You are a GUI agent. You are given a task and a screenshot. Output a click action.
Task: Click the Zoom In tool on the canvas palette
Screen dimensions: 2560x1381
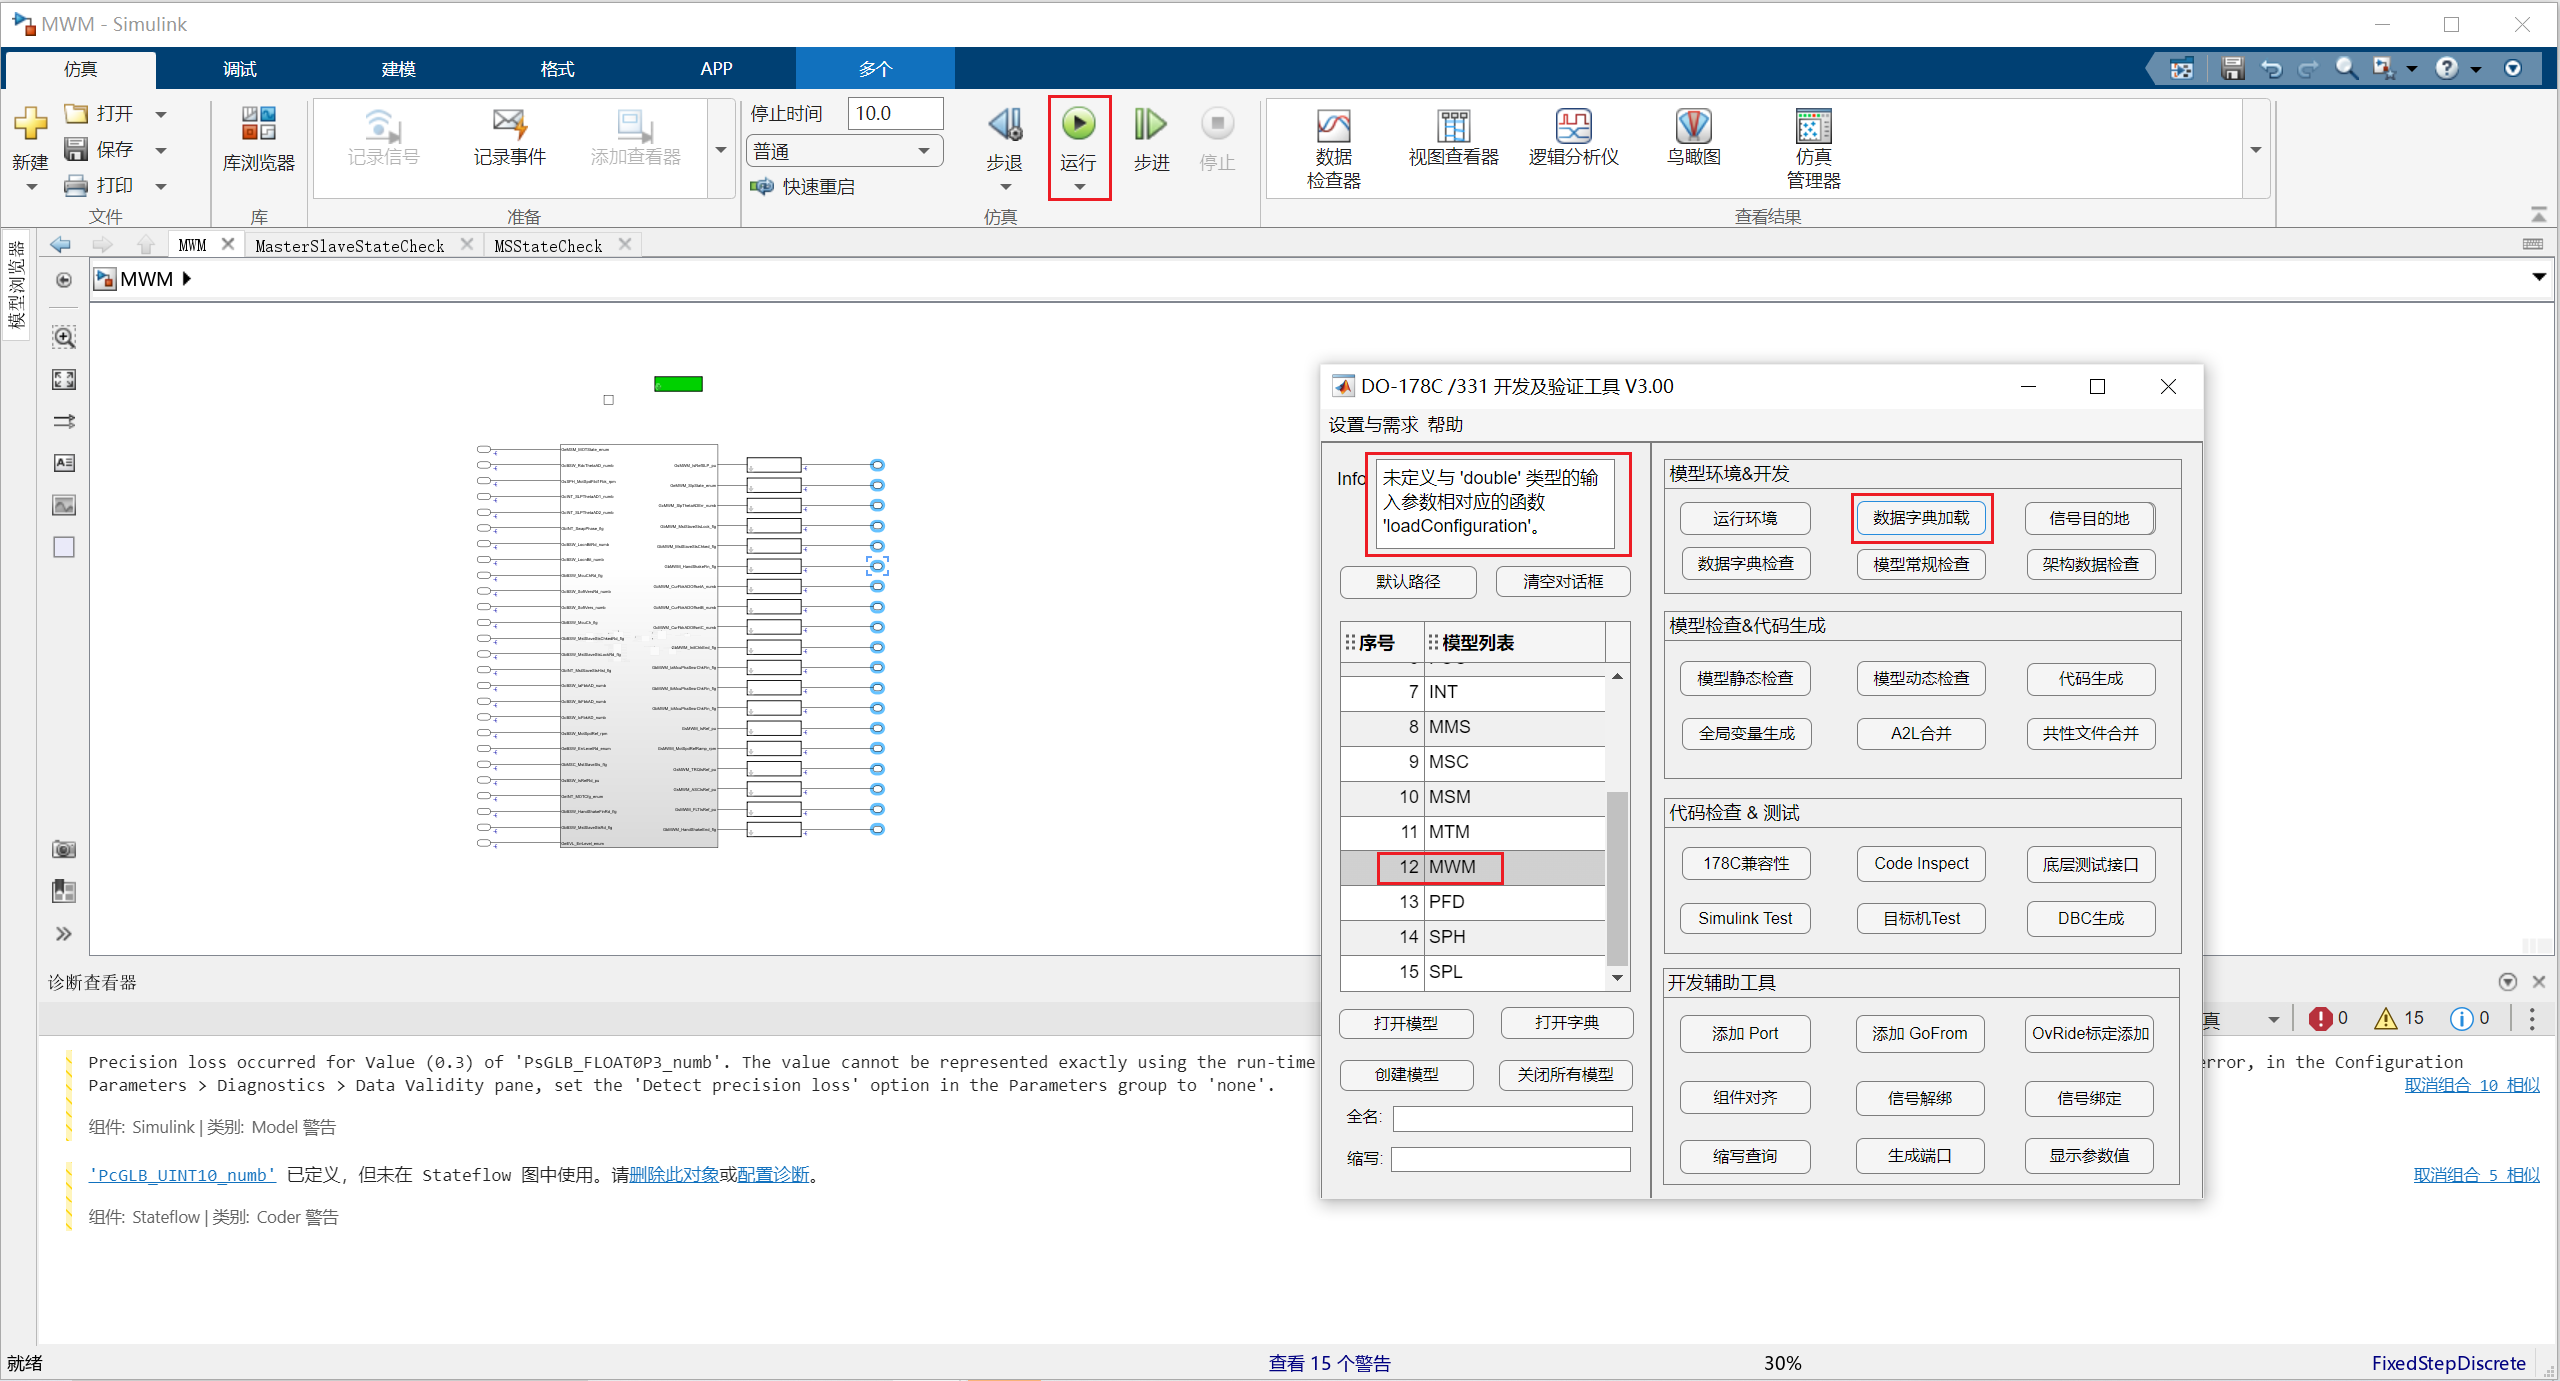64,338
